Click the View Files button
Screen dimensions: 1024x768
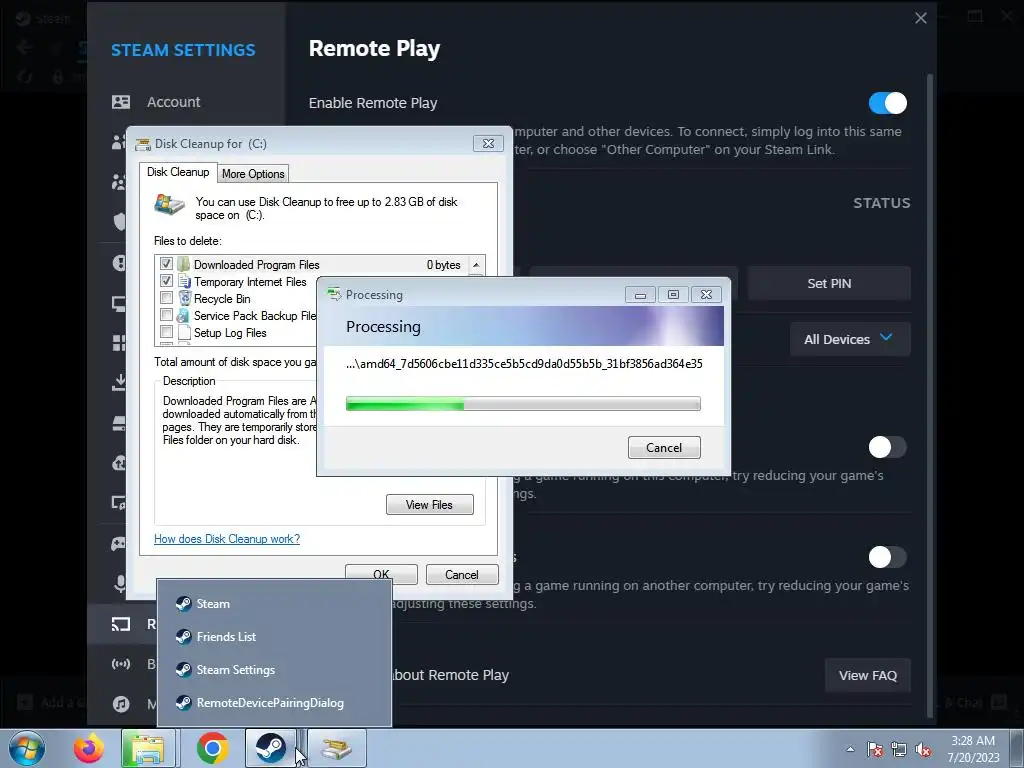tap(430, 505)
